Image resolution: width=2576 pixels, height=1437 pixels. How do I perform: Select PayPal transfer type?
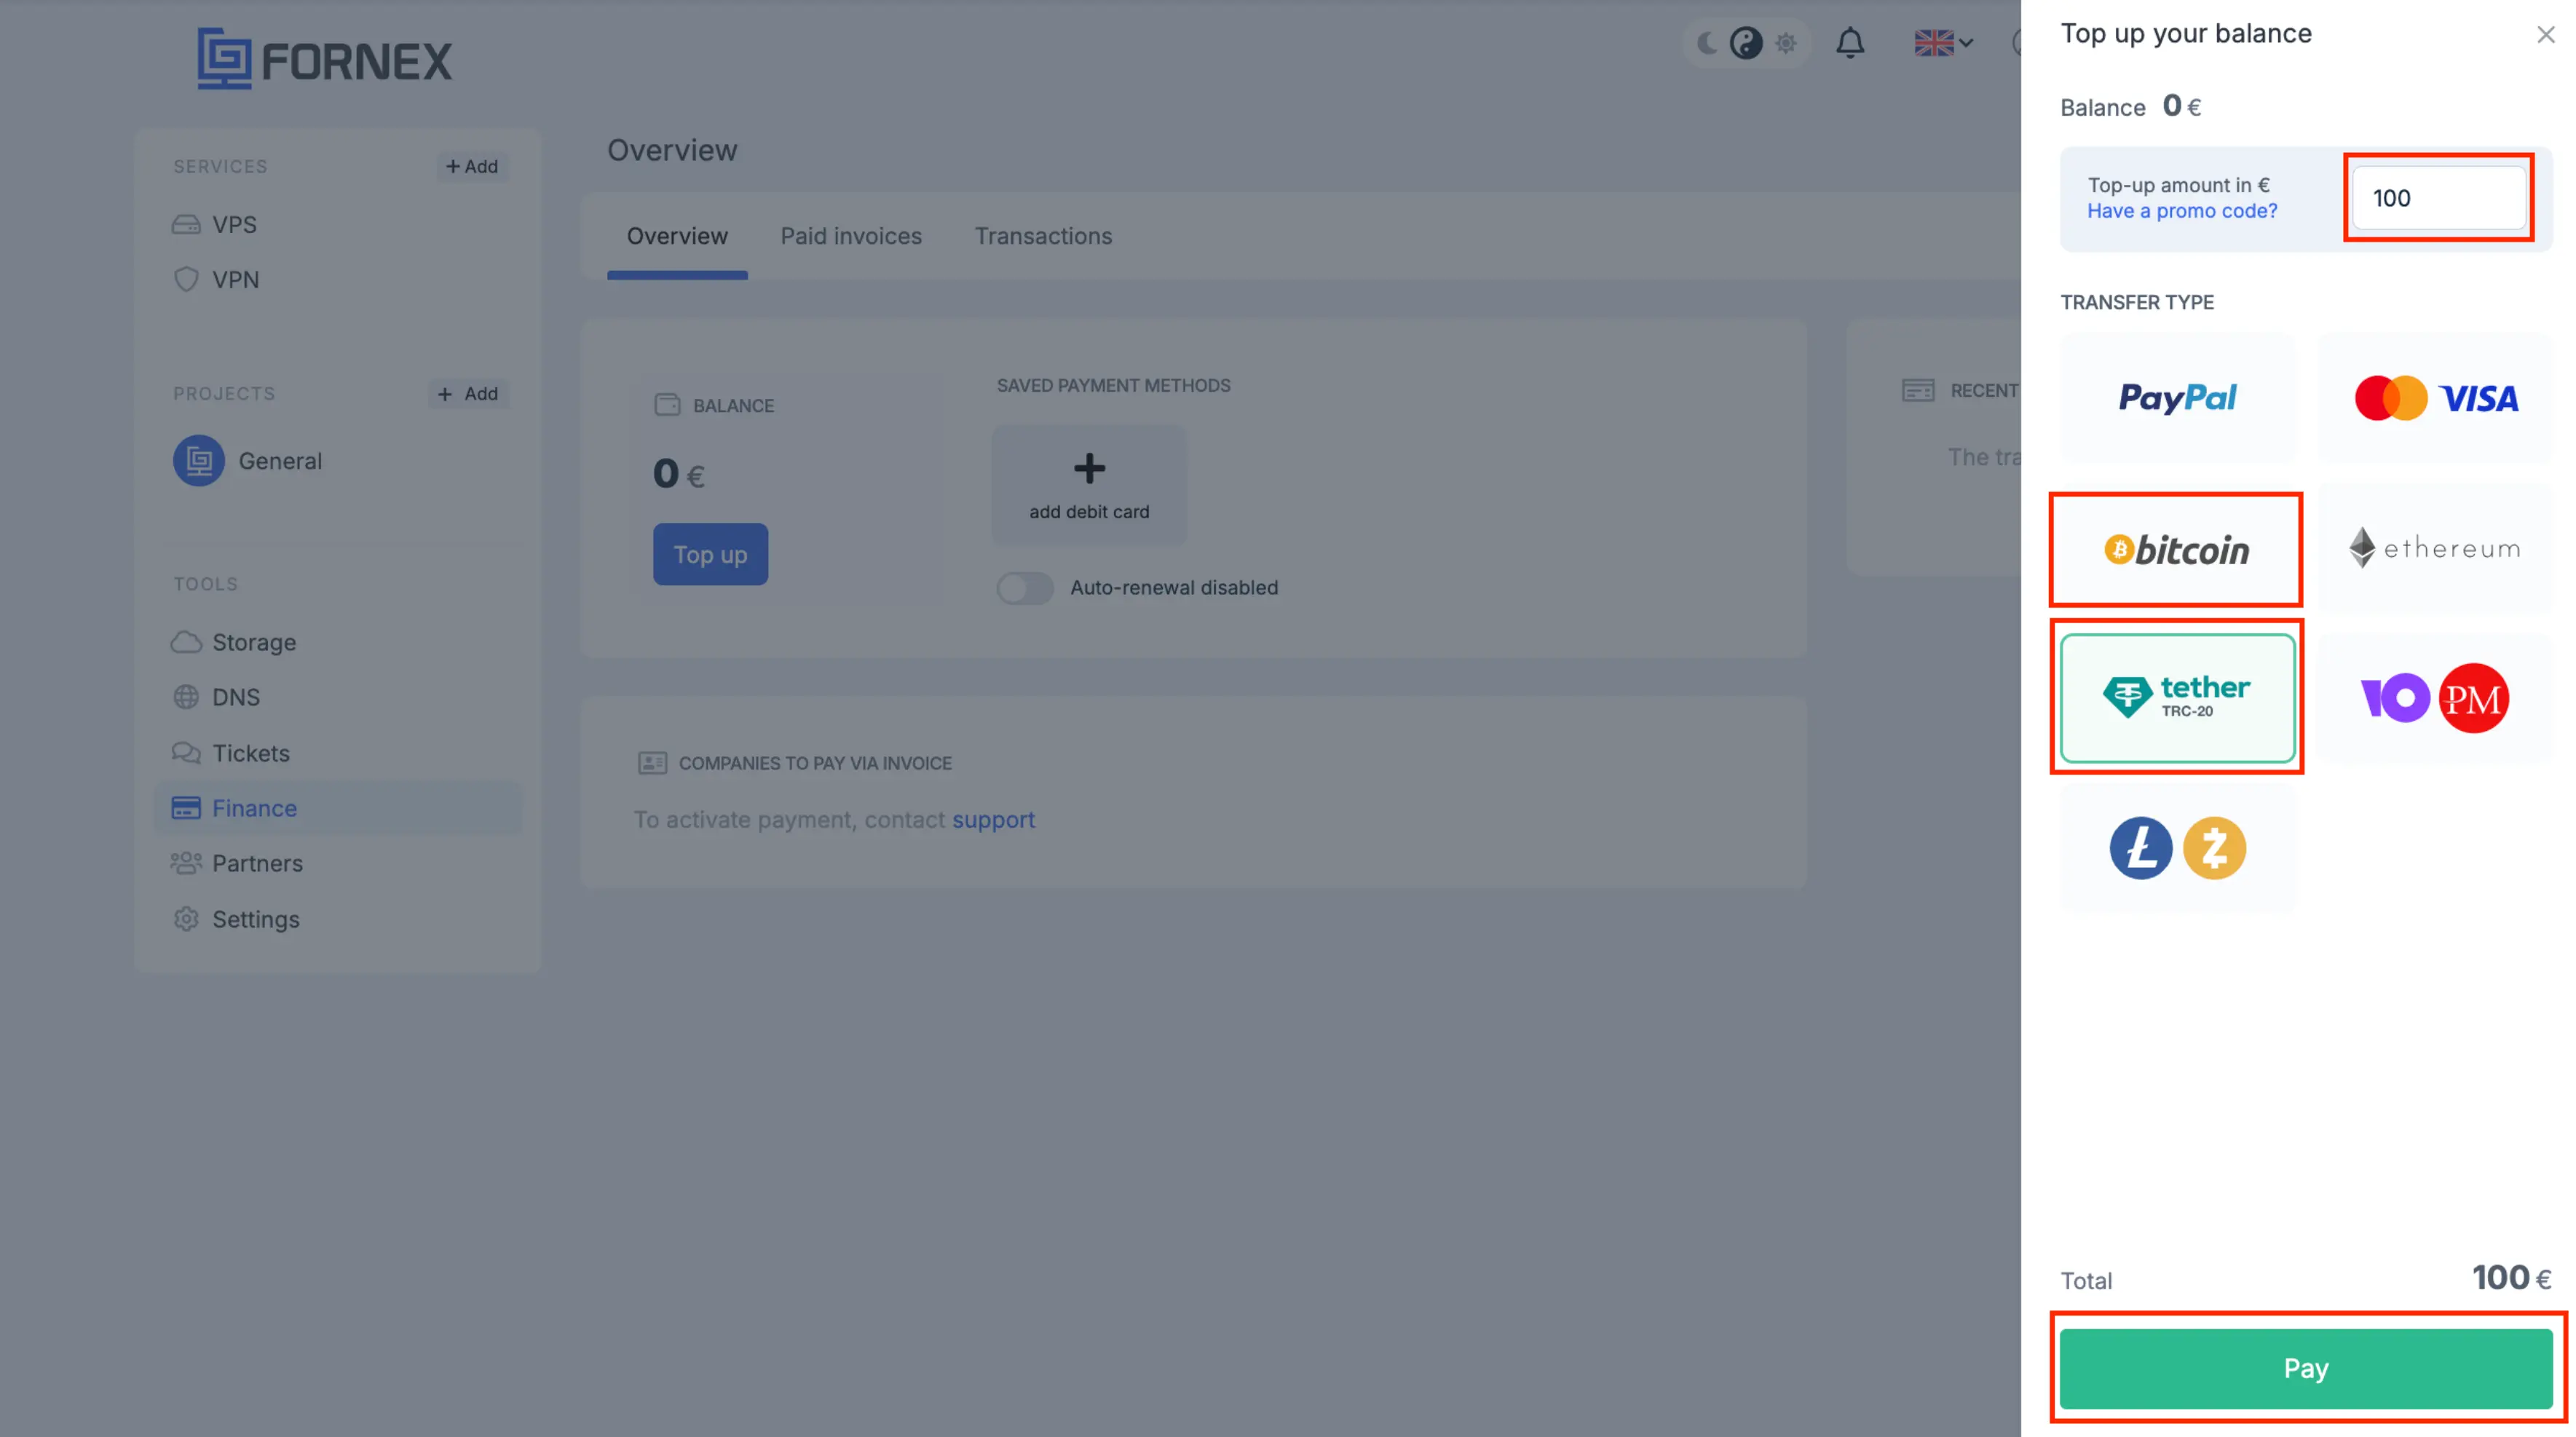2177,398
